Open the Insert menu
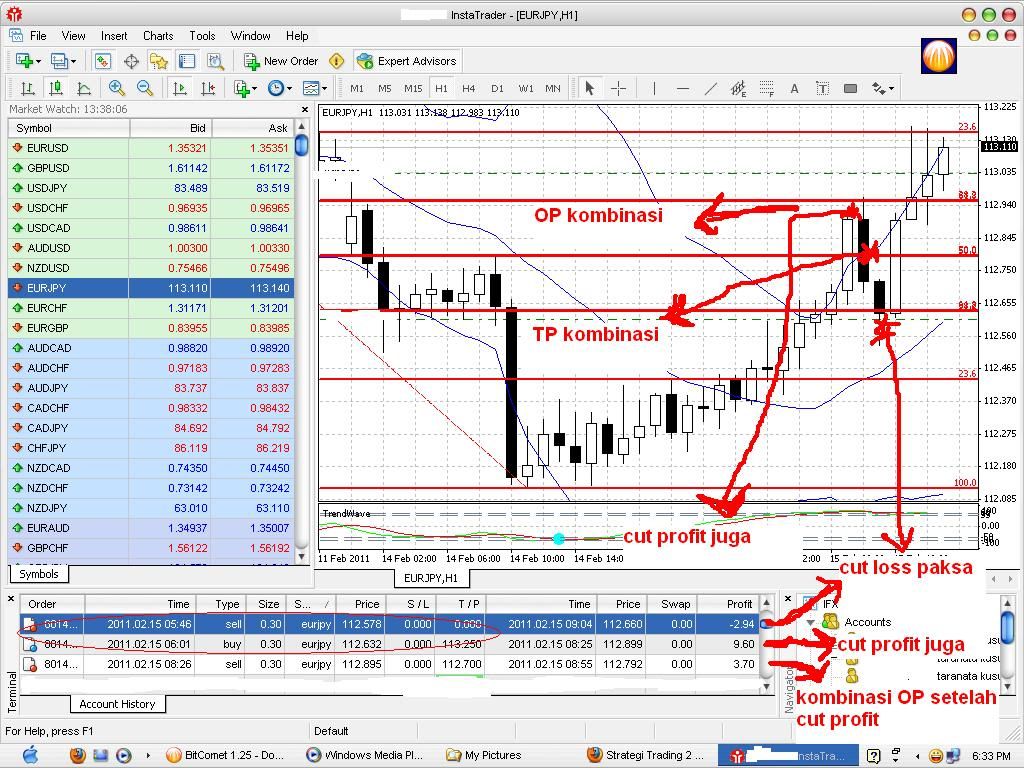 pos(114,36)
